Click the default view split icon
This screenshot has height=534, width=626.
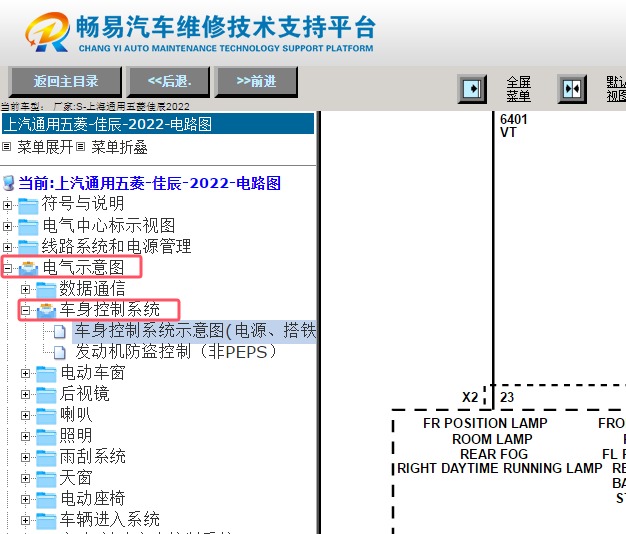[x=572, y=89]
